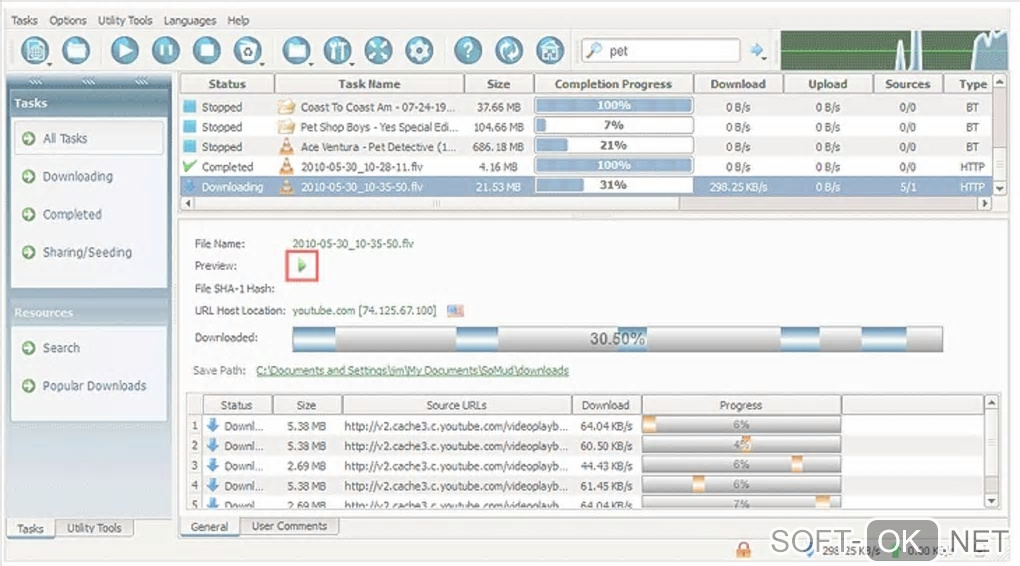The width and height of the screenshot is (1020, 566).
Task: Open the Options menu
Action: pos(68,20)
